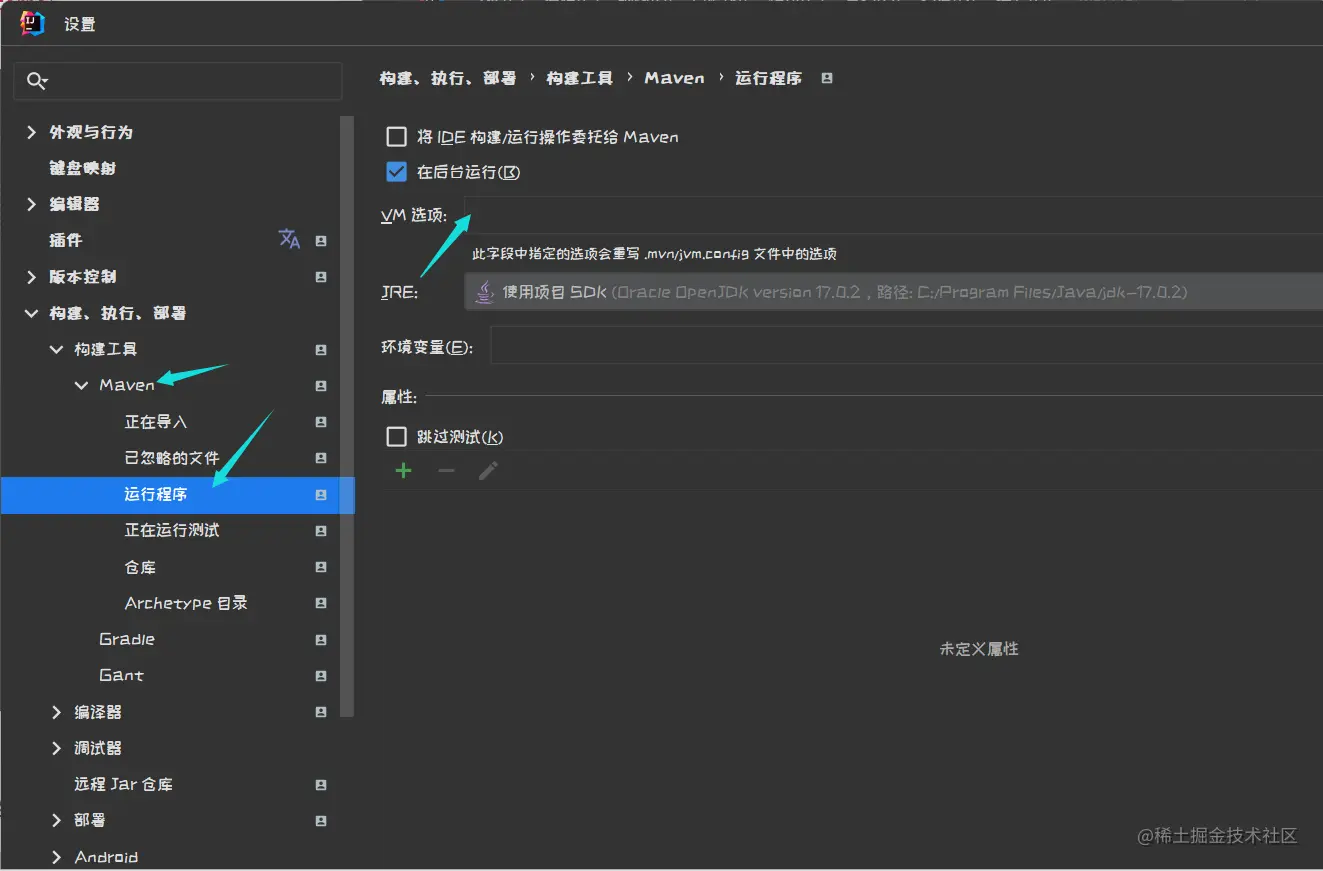Click the project-level icon beside 构建工具

(x=321, y=350)
